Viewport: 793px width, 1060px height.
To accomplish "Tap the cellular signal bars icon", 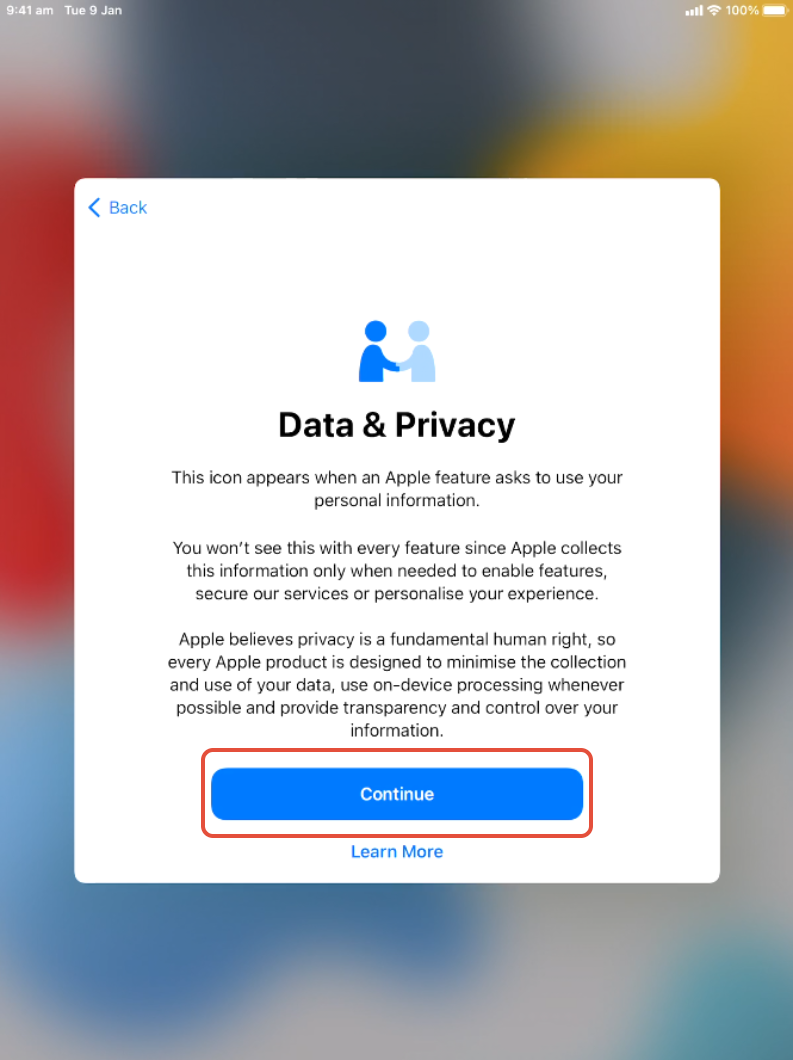I will tap(694, 11).
